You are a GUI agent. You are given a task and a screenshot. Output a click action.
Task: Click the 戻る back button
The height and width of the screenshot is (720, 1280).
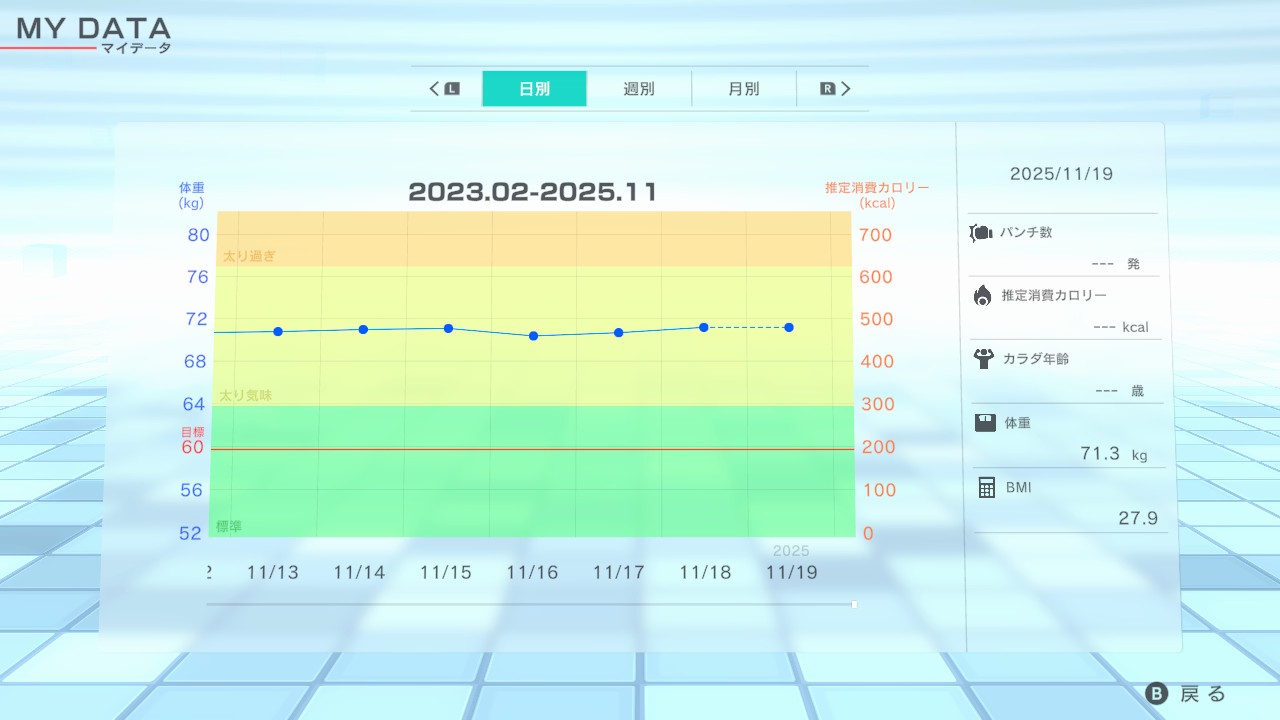coord(1186,694)
